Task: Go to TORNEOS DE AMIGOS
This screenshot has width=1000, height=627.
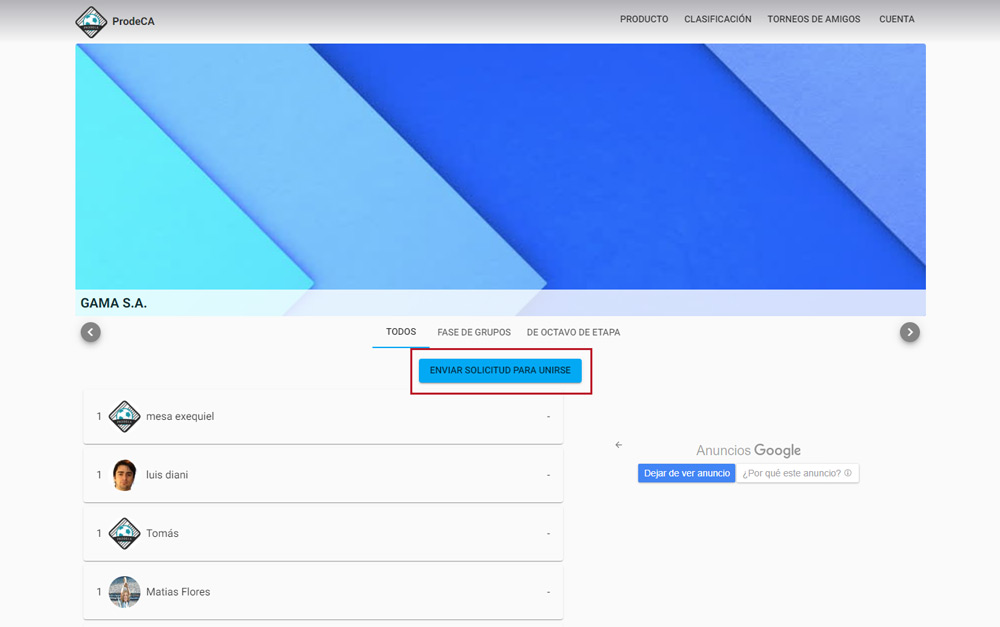Action: point(813,19)
